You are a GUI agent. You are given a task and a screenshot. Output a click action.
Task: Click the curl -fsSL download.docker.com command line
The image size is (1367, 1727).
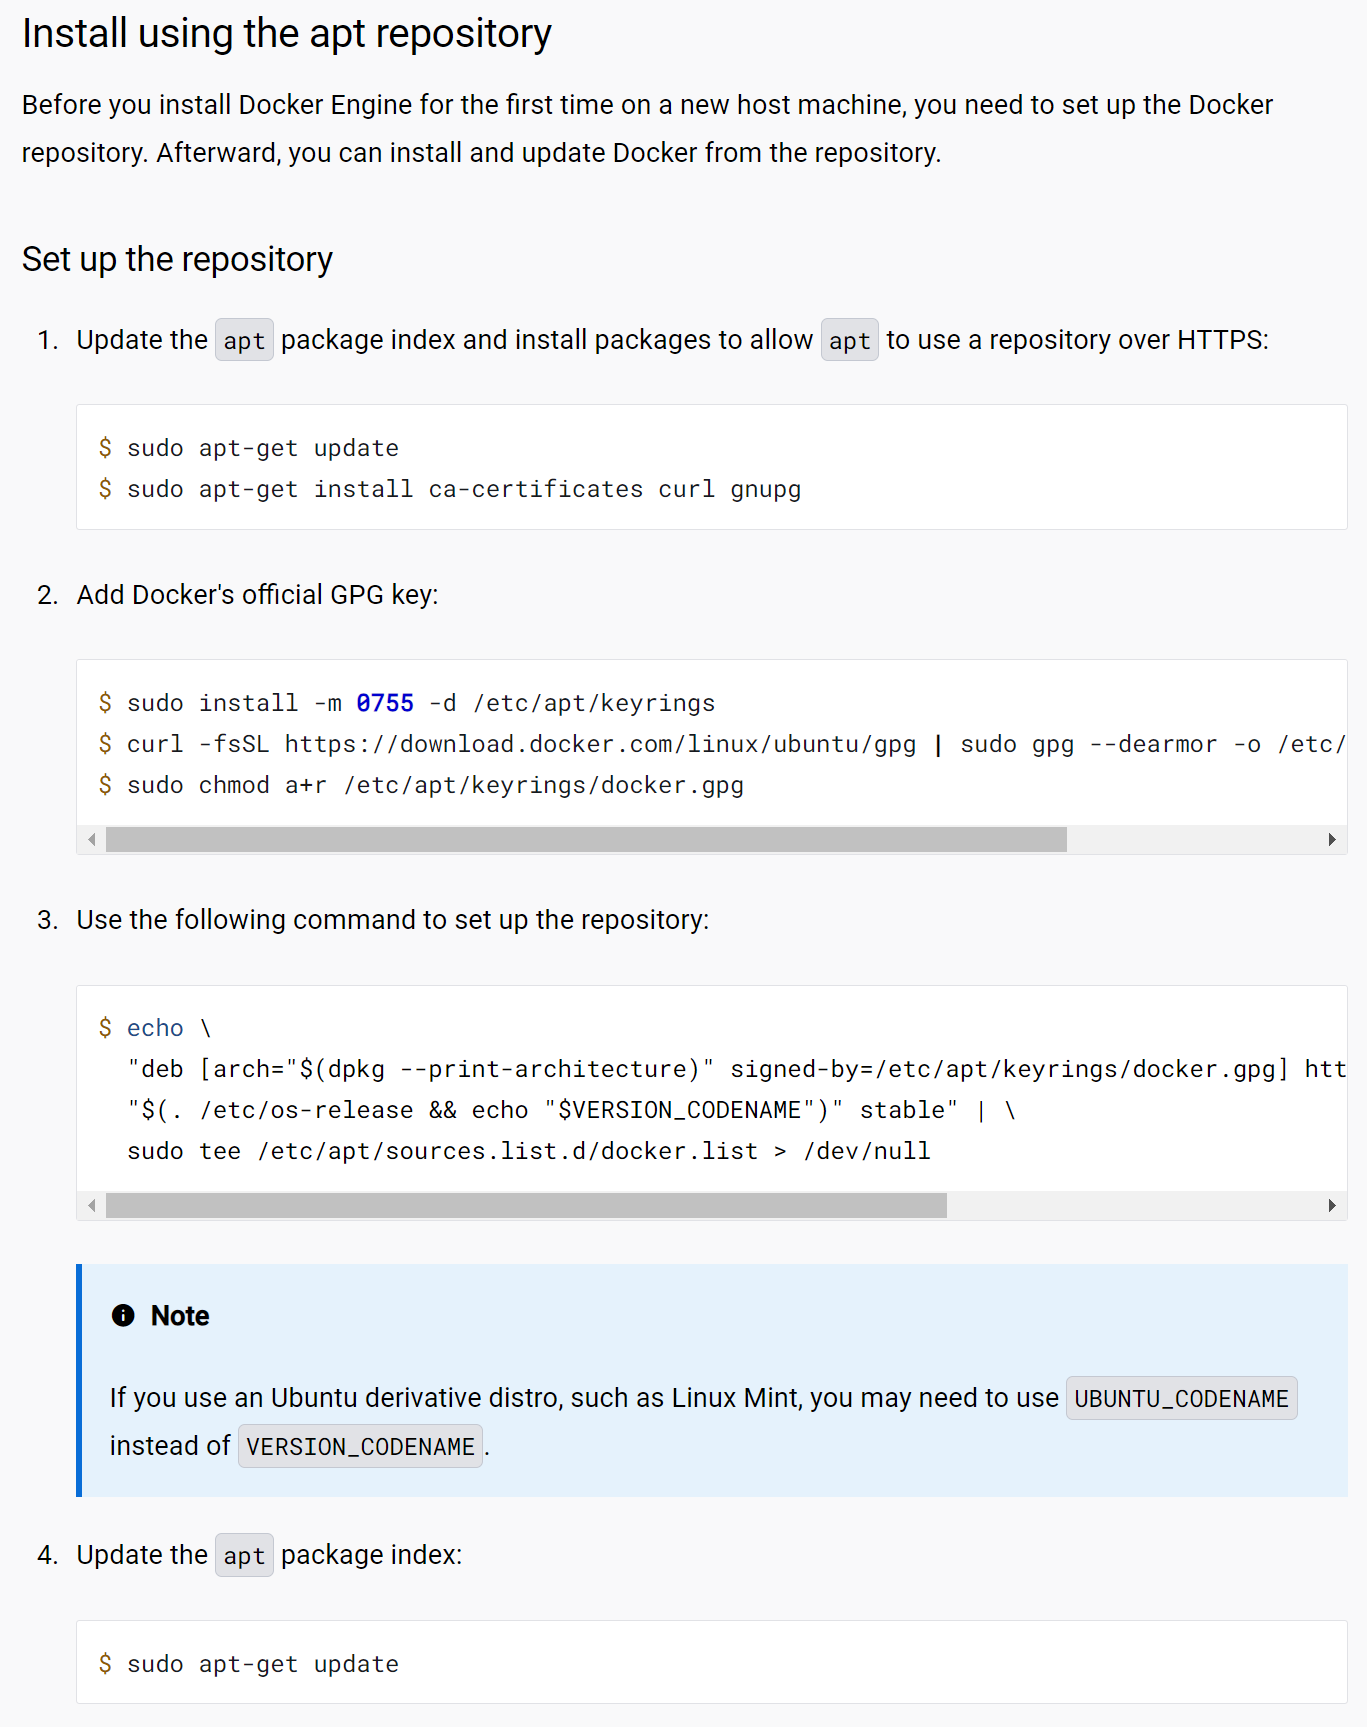[721, 744]
